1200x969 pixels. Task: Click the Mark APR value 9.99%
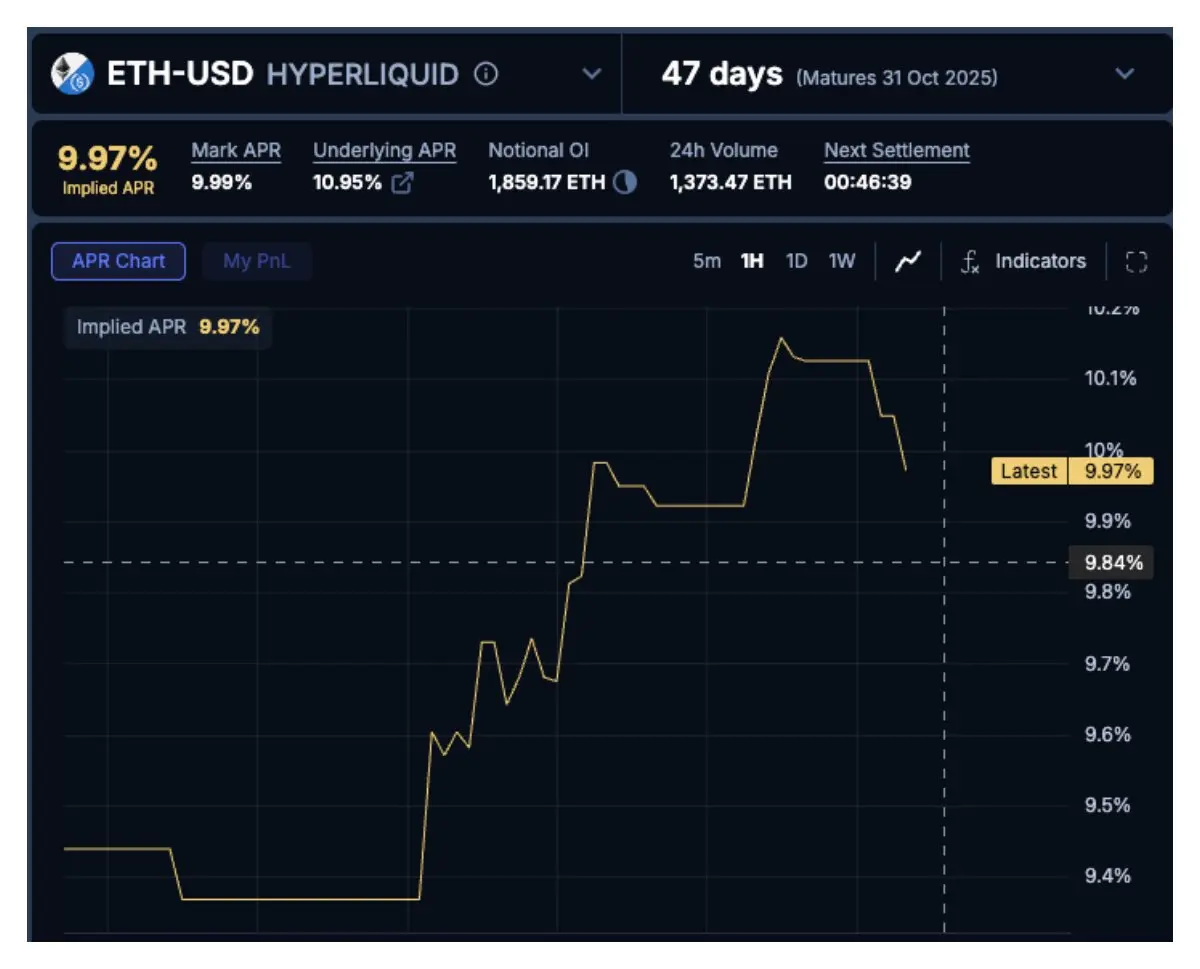click(222, 183)
